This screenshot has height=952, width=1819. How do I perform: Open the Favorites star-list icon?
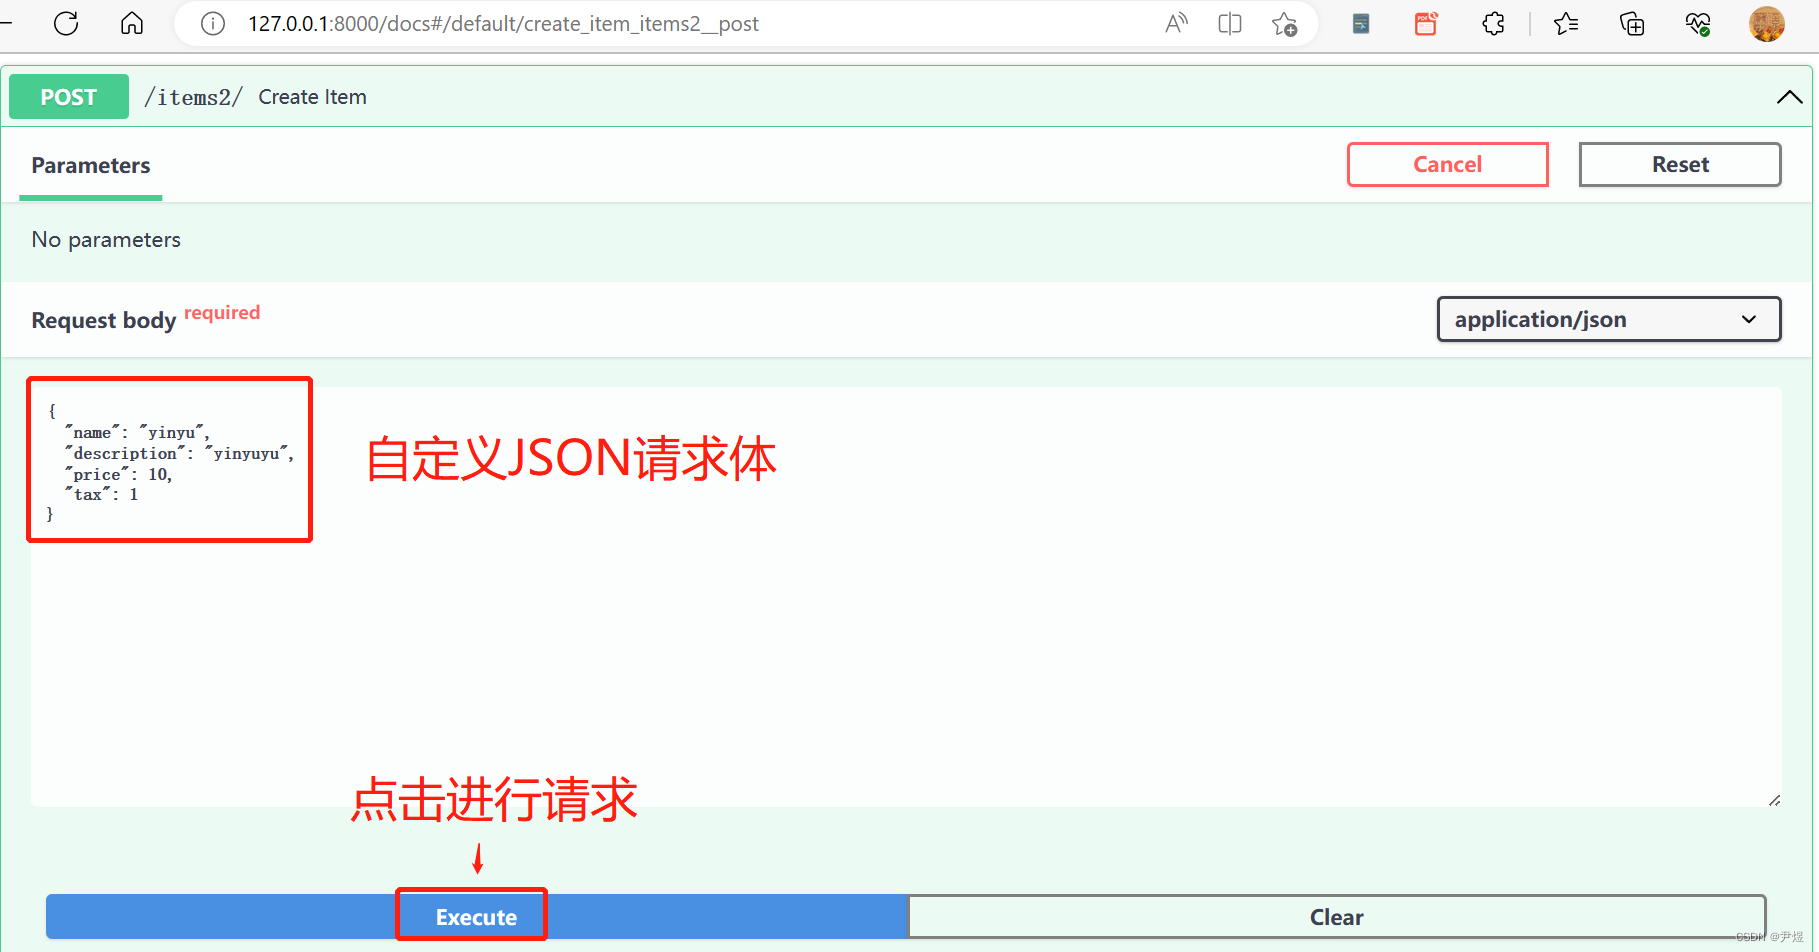click(1566, 23)
